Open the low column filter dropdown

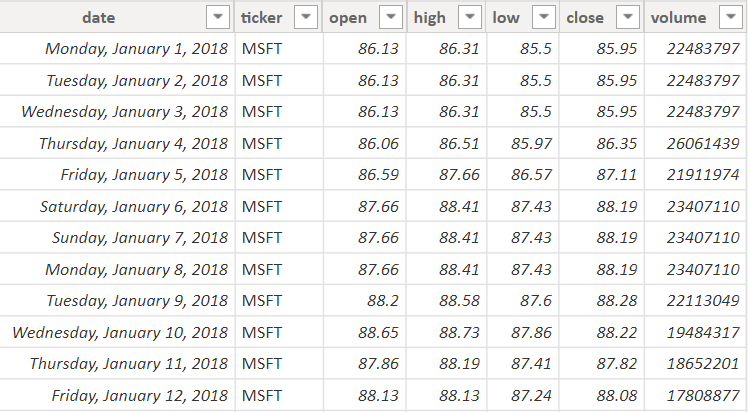[543, 17]
